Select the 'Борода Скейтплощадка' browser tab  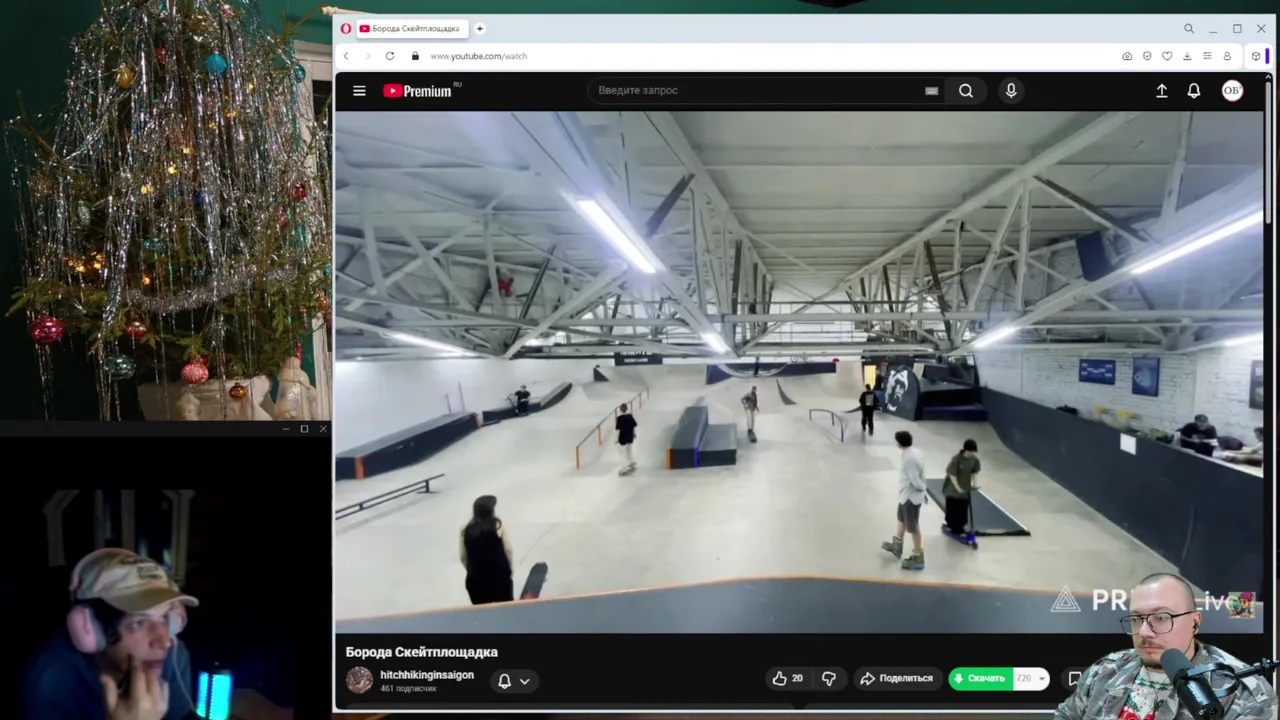coord(410,29)
